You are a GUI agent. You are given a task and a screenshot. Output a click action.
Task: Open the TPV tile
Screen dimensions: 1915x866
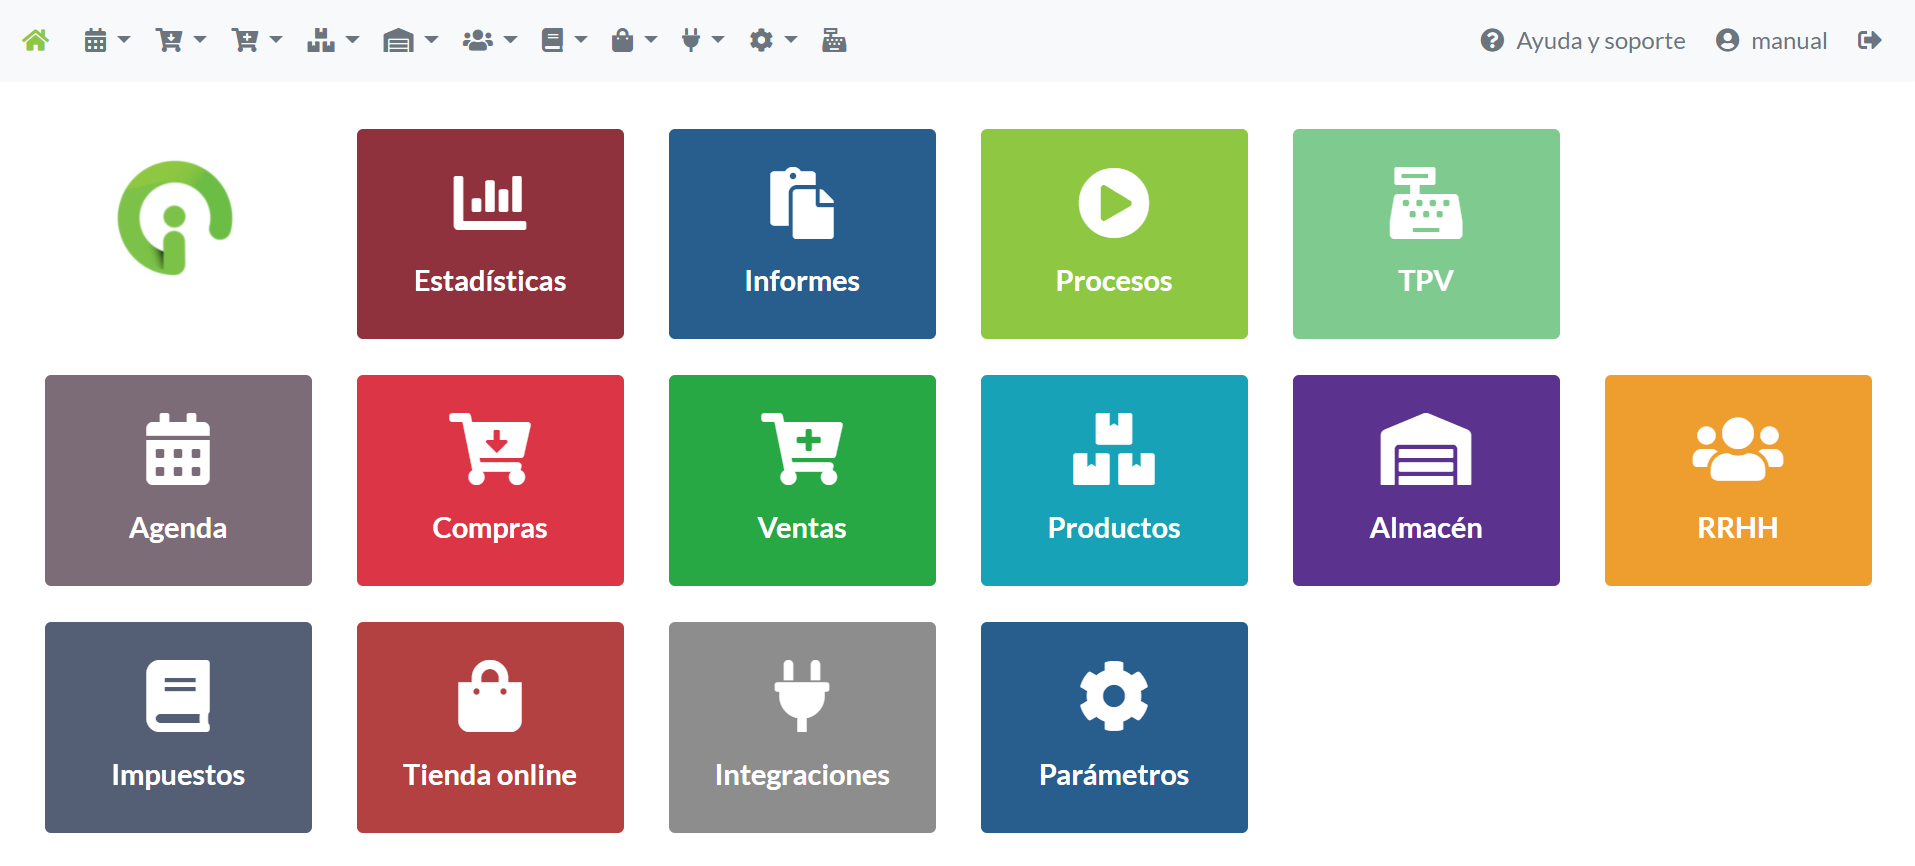(x=1426, y=234)
